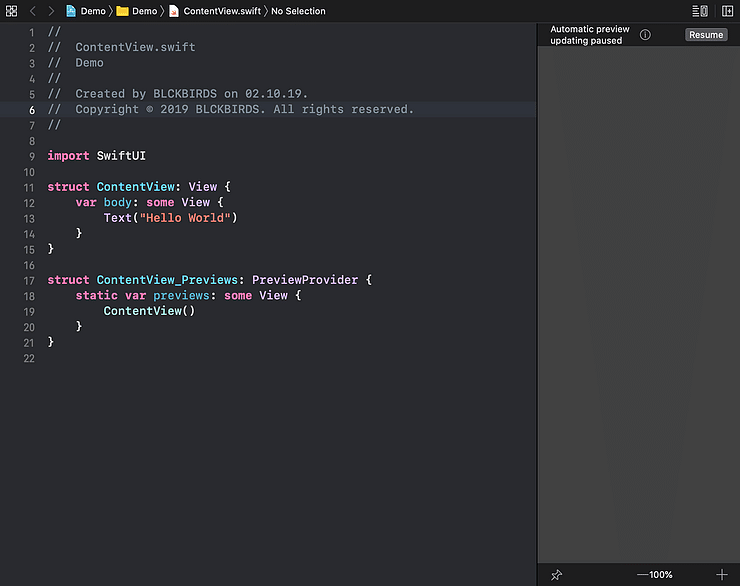
Task: Open the Demo project breadcrumb
Action: click(86, 11)
